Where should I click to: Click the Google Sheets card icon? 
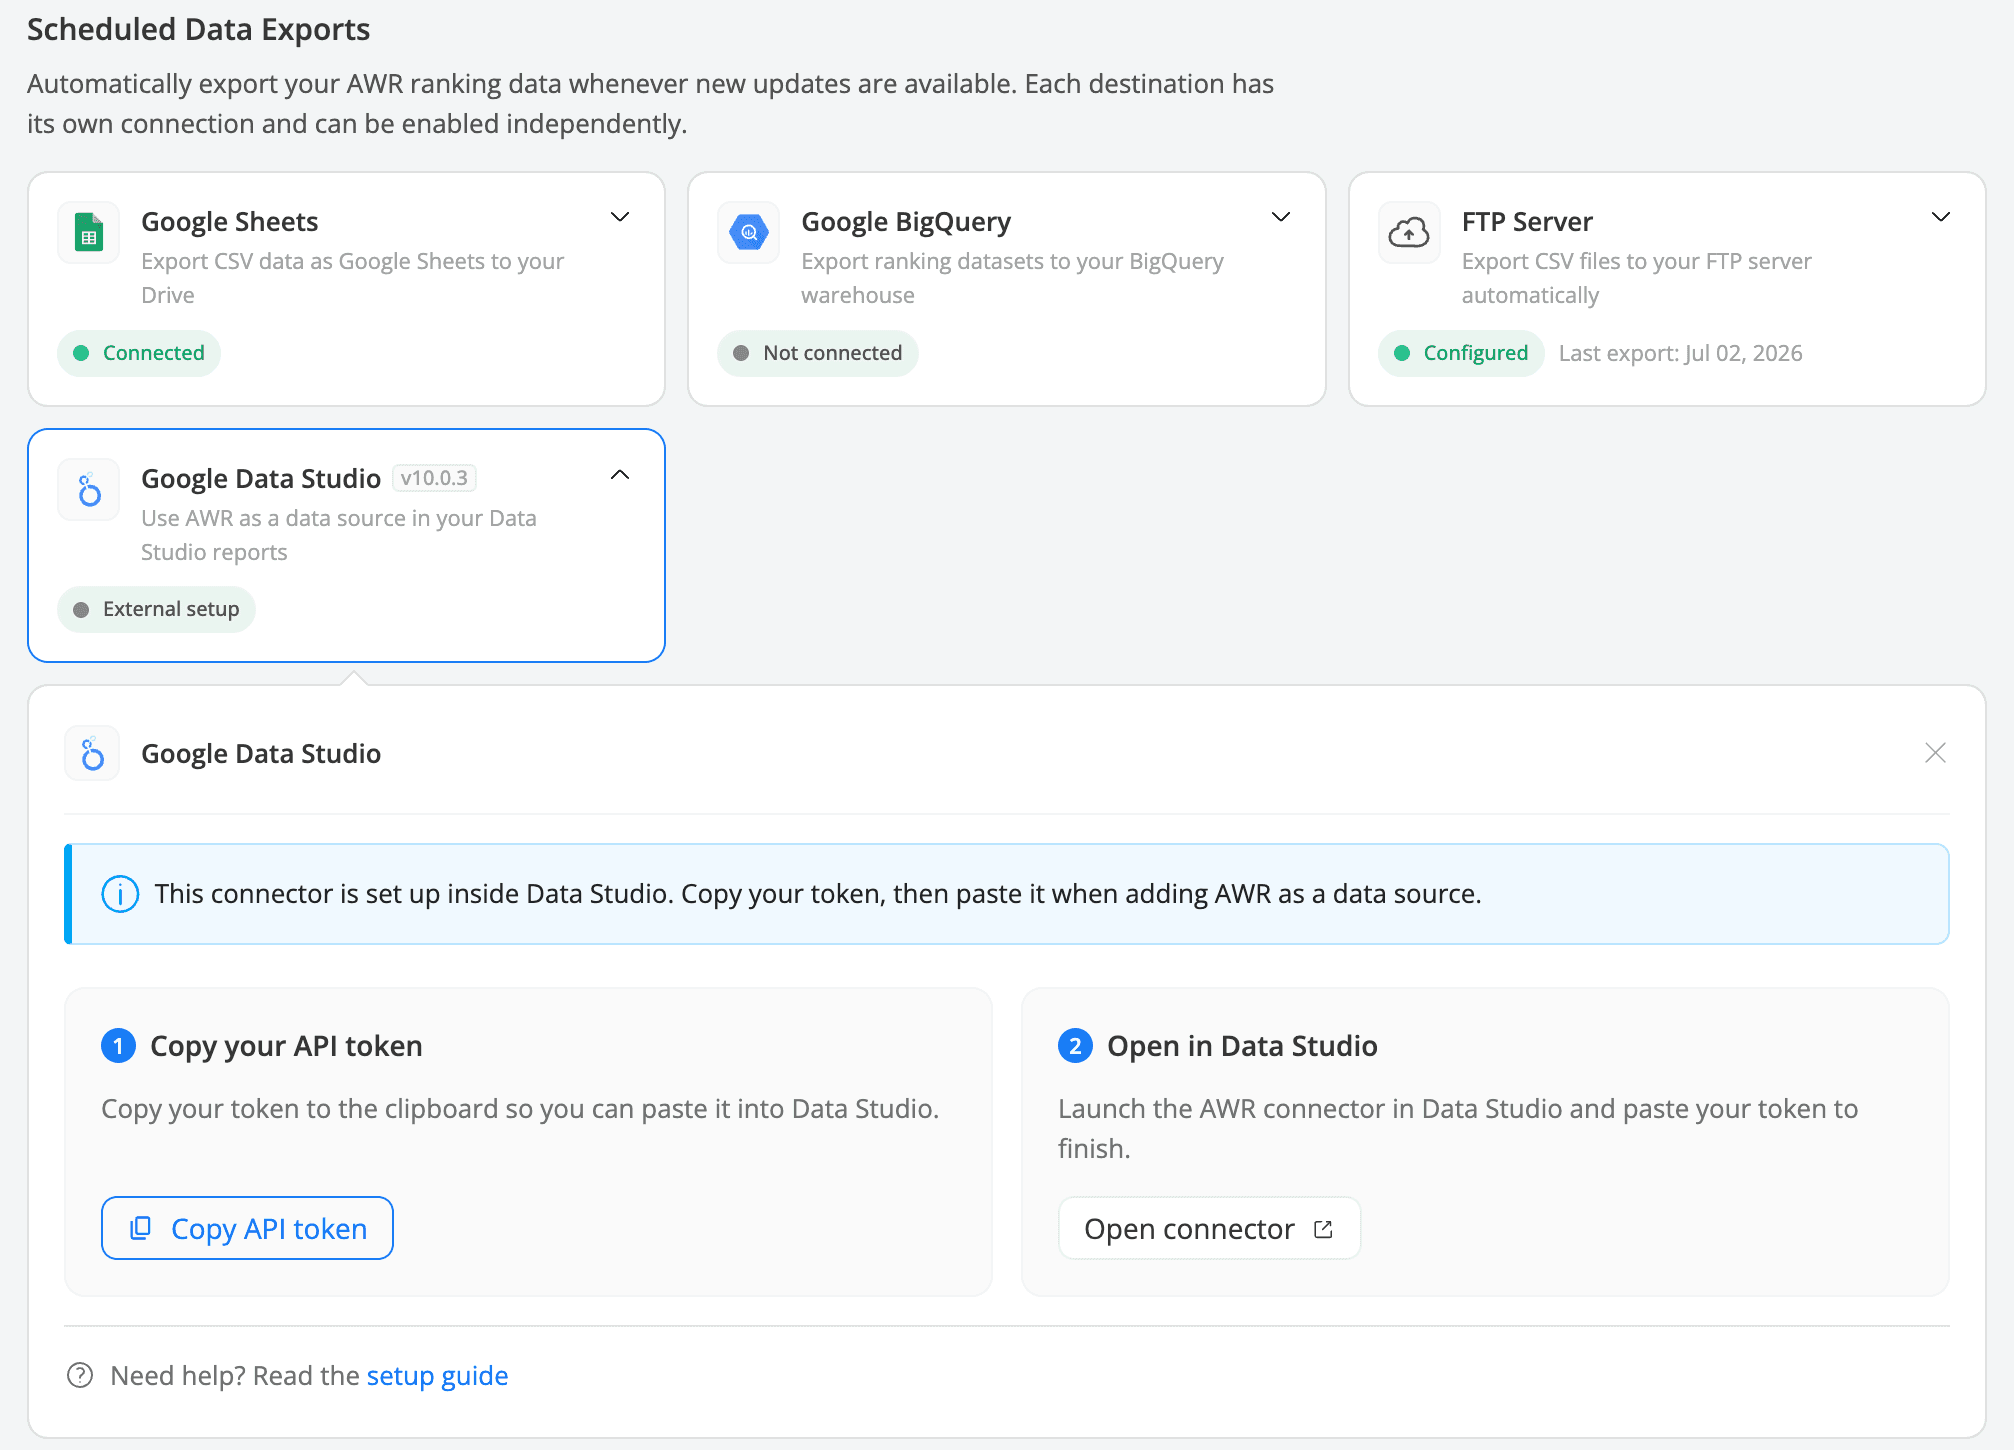click(x=89, y=233)
